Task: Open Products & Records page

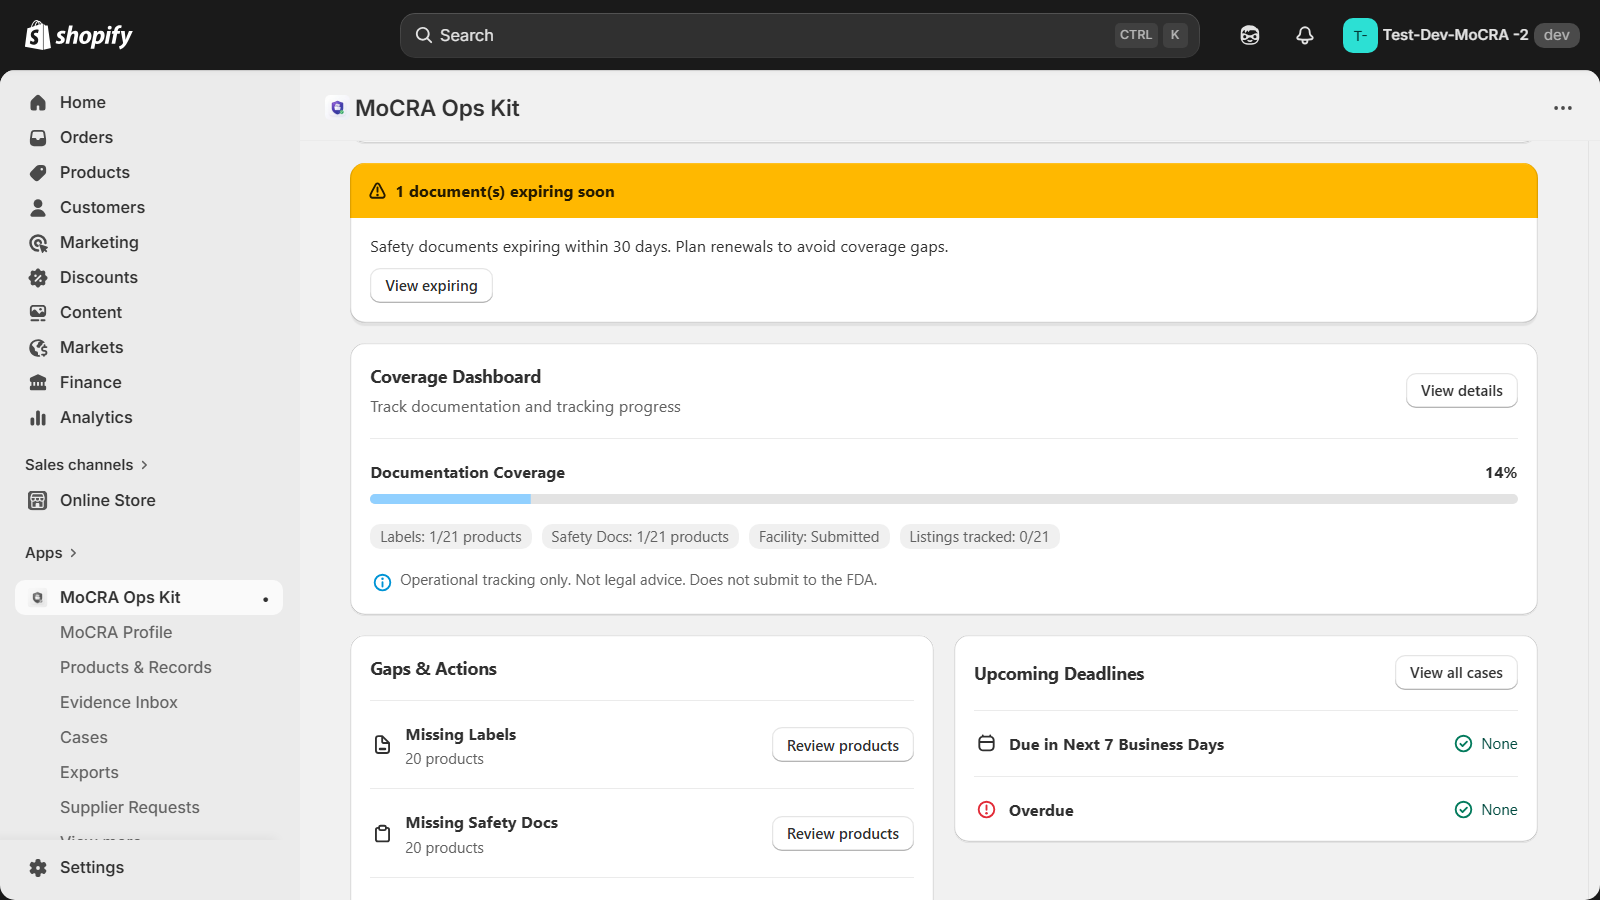Action: (136, 667)
